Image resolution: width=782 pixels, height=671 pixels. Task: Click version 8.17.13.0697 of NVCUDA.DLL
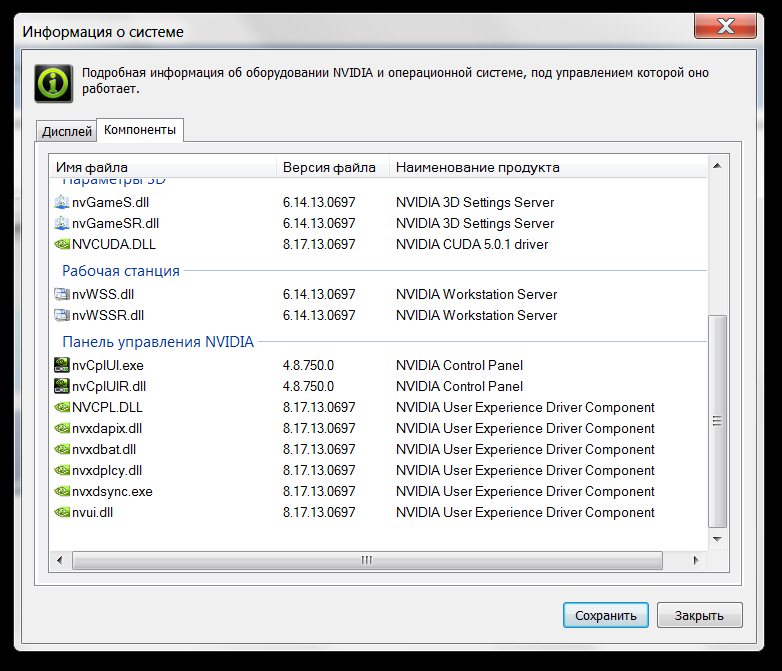[319, 244]
